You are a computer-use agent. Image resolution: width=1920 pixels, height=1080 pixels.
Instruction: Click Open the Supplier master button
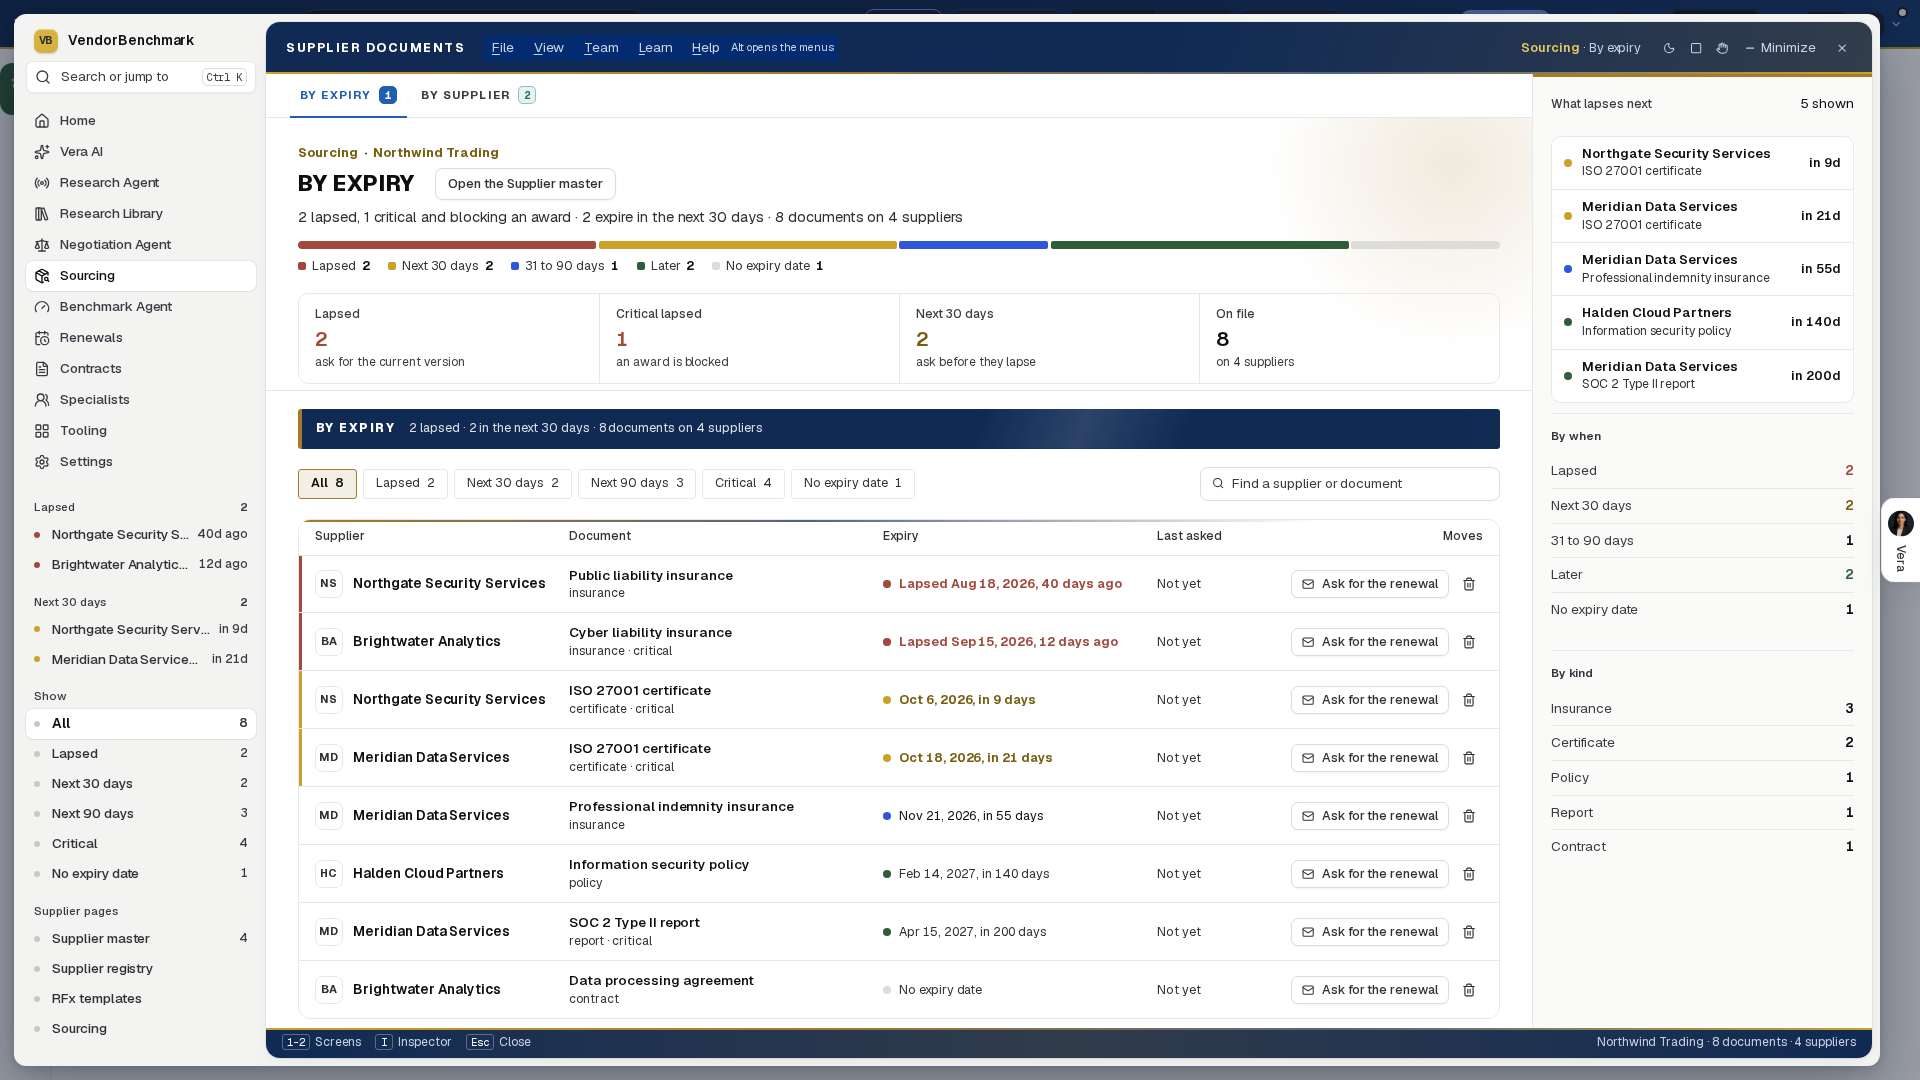click(x=525, y=184)
